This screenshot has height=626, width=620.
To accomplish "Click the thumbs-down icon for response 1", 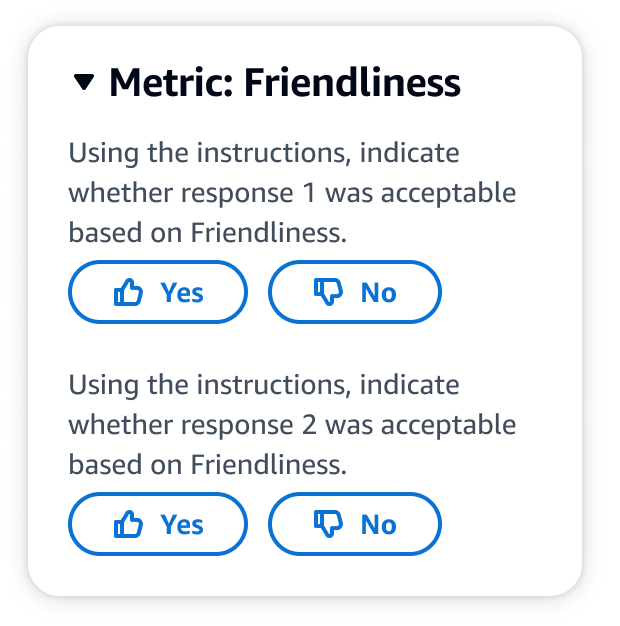I will coord(329,293).
